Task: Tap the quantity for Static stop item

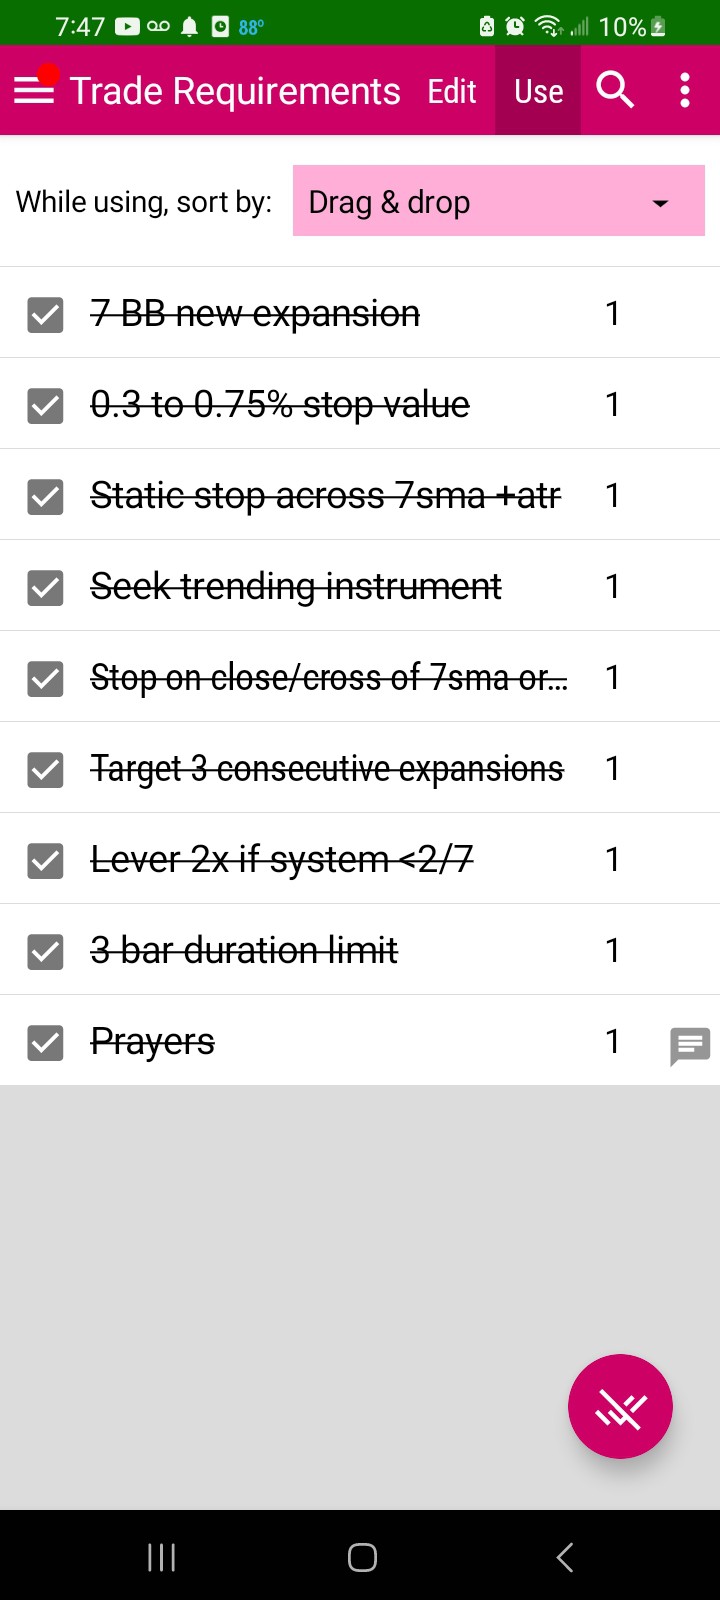Action: (x=612, y=496)
